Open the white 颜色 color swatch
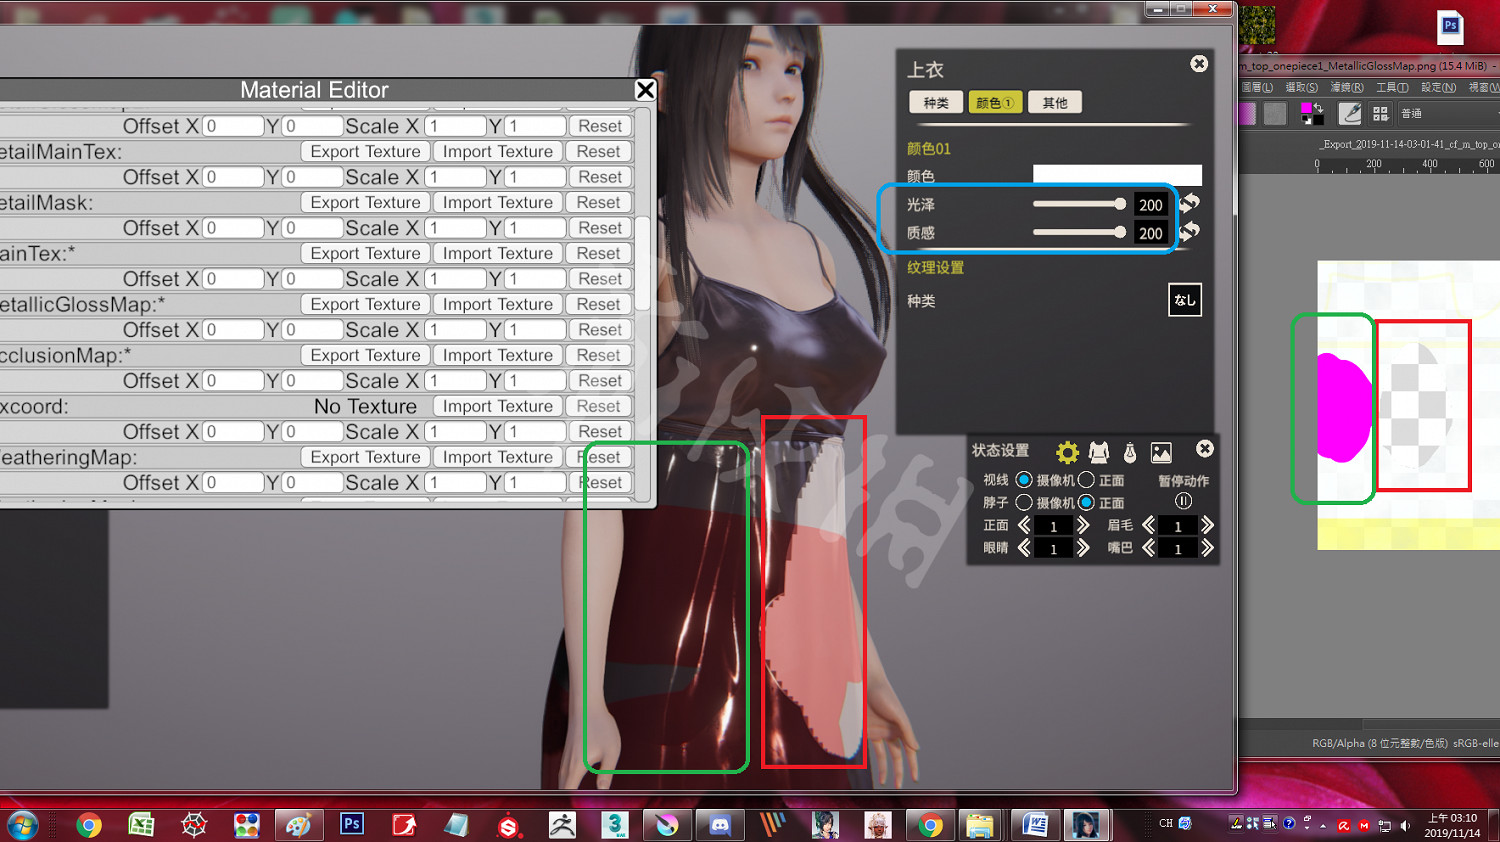Viewport: 1500px width, 842px height. [1116, 175]
